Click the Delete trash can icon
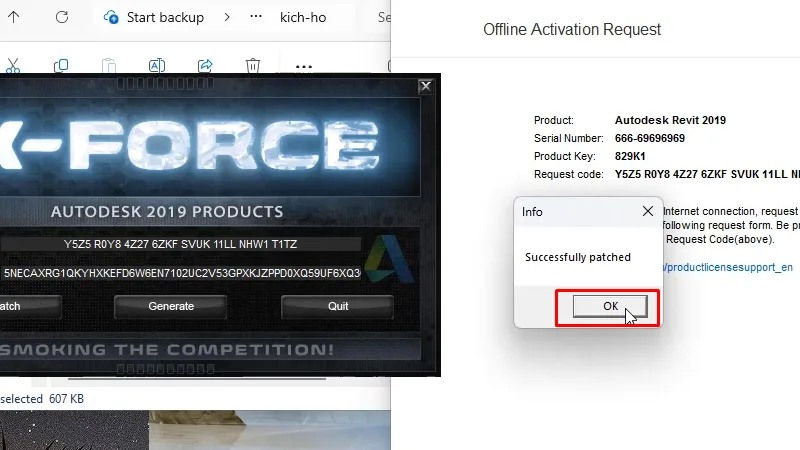The height and width of the screenshot is (450, 800). pyautogui.click(x=253, y=66)
